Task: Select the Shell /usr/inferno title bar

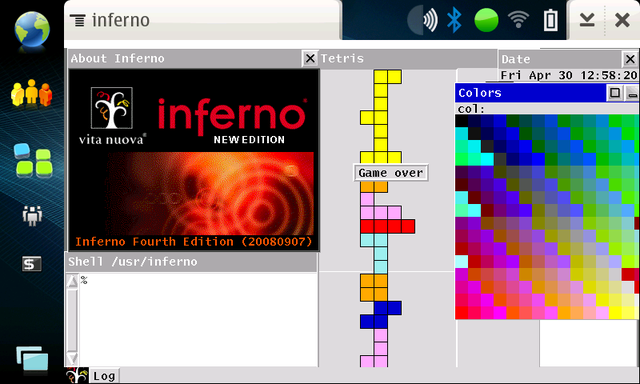Action: pos(191,262)
